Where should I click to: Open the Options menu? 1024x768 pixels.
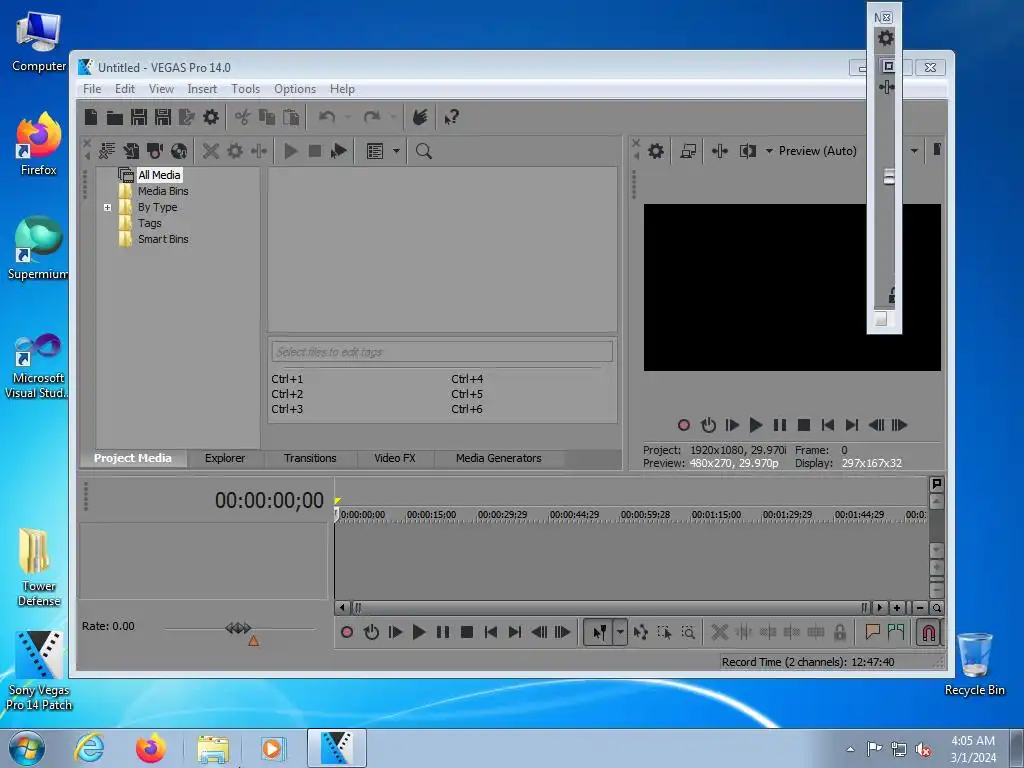pos(295,89)
